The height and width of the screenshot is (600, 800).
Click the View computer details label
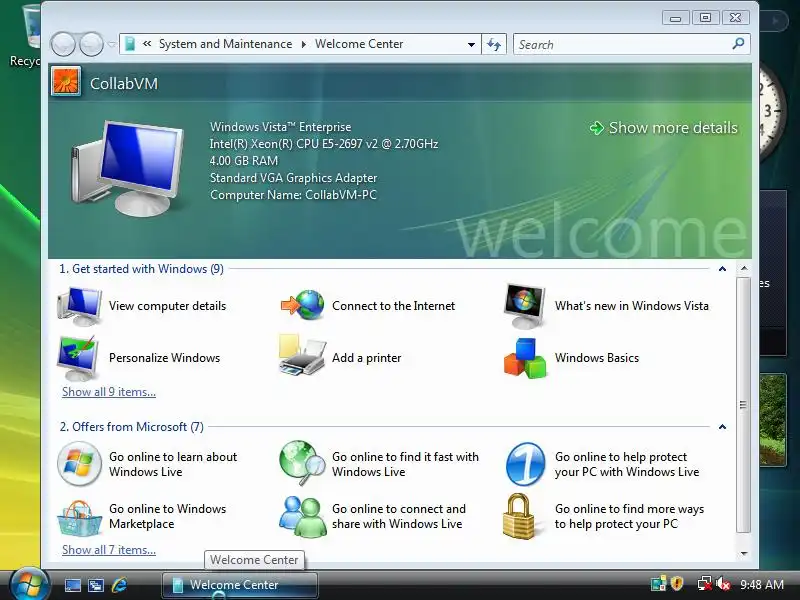point(167,306)
